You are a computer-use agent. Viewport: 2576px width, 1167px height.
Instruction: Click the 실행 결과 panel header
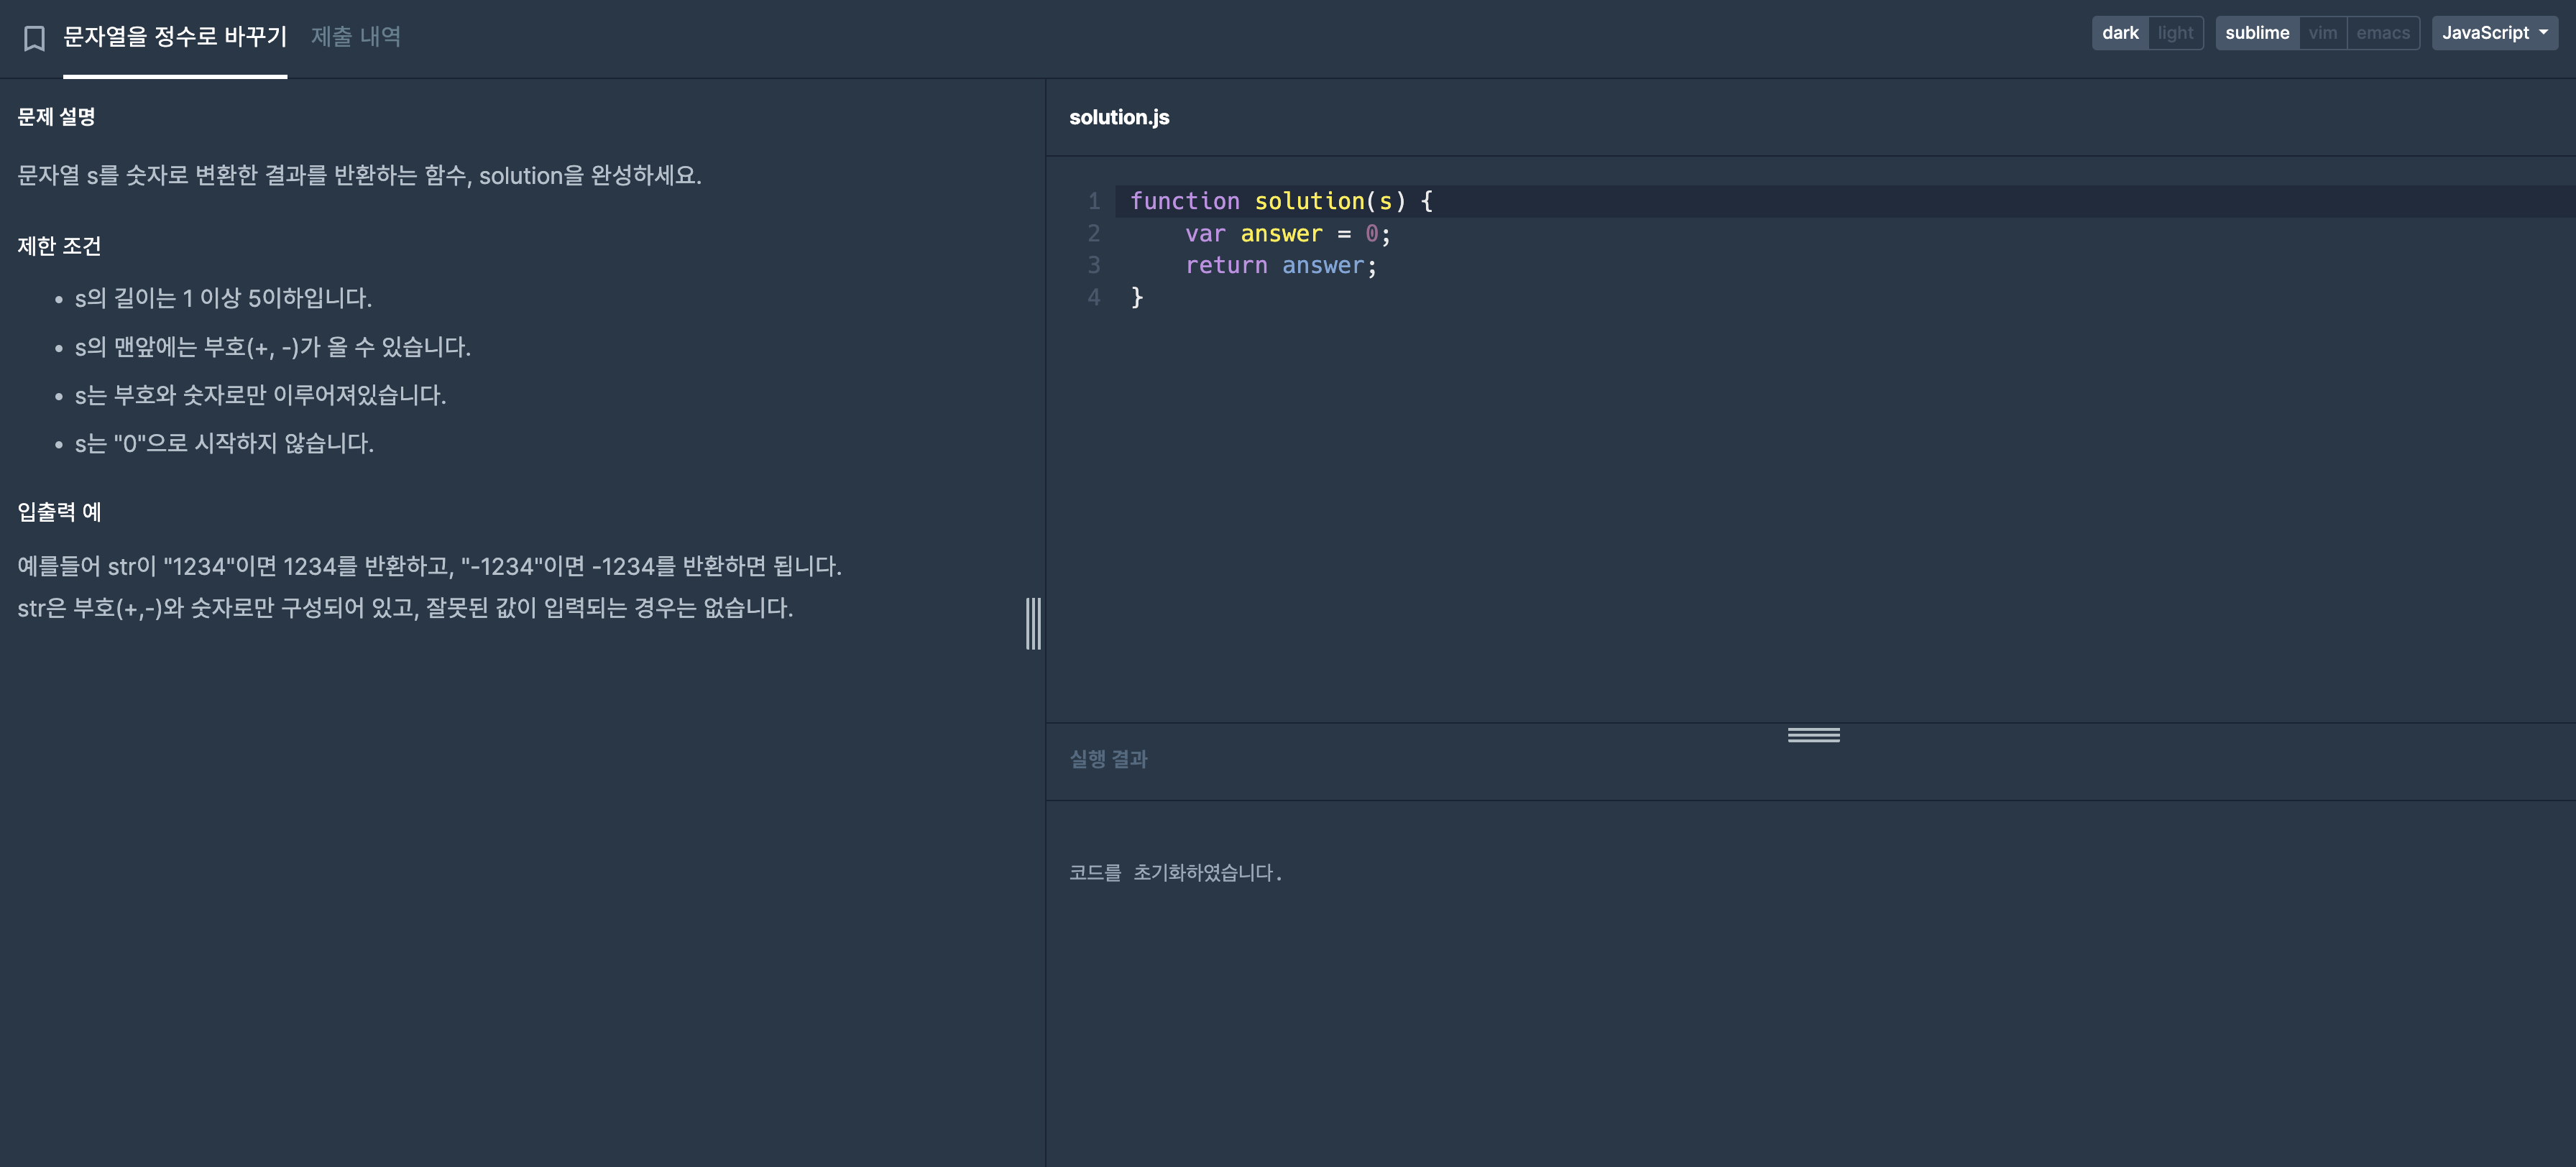point(1108,759)
